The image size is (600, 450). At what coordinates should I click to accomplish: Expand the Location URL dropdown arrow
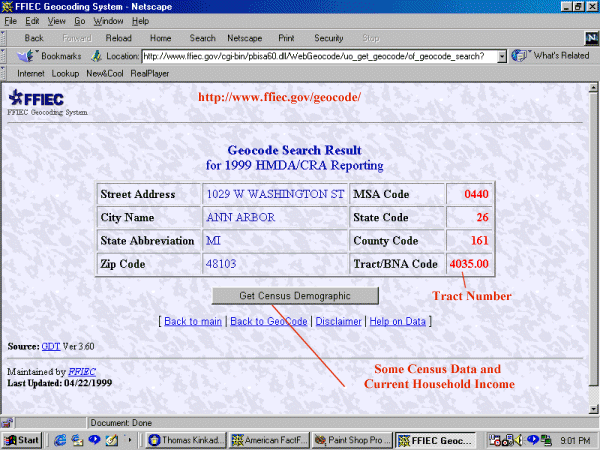(x=502, y=56)
